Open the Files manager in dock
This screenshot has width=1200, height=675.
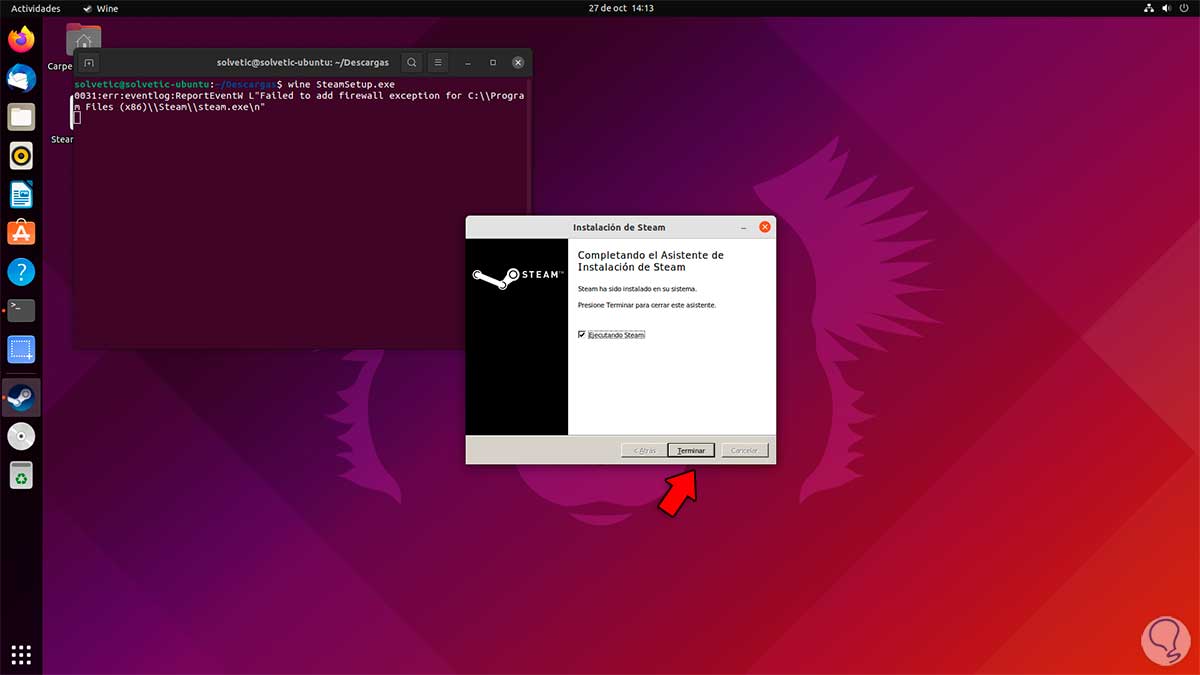[21, 117]
